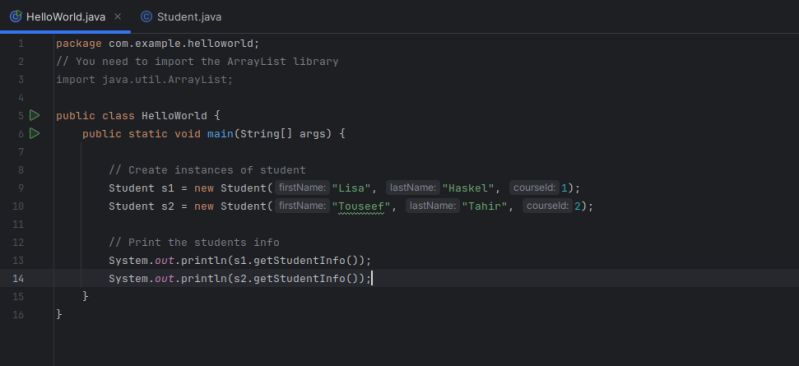This screenshot has height=366, width=799.
Task: Click the main method name
Action: point(220,134)
